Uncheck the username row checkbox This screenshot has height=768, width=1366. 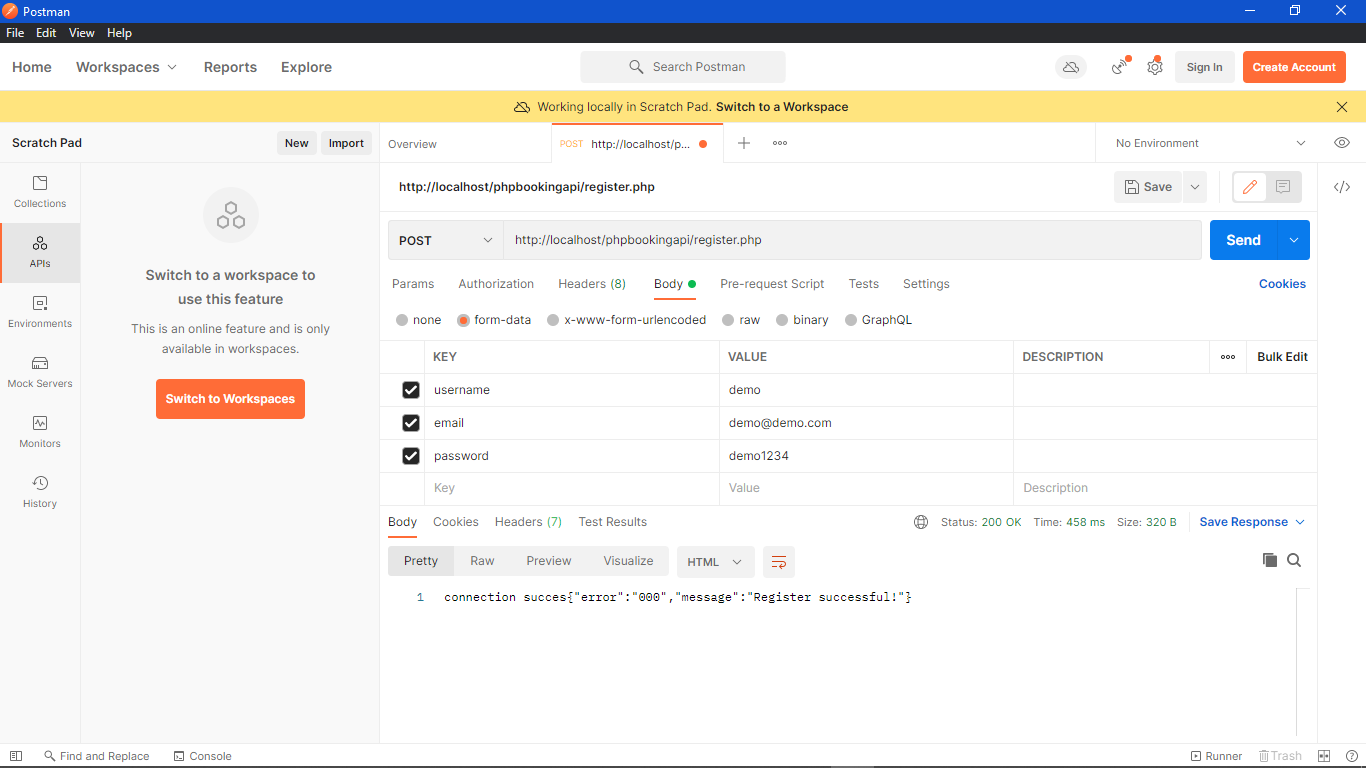point(410,390)
